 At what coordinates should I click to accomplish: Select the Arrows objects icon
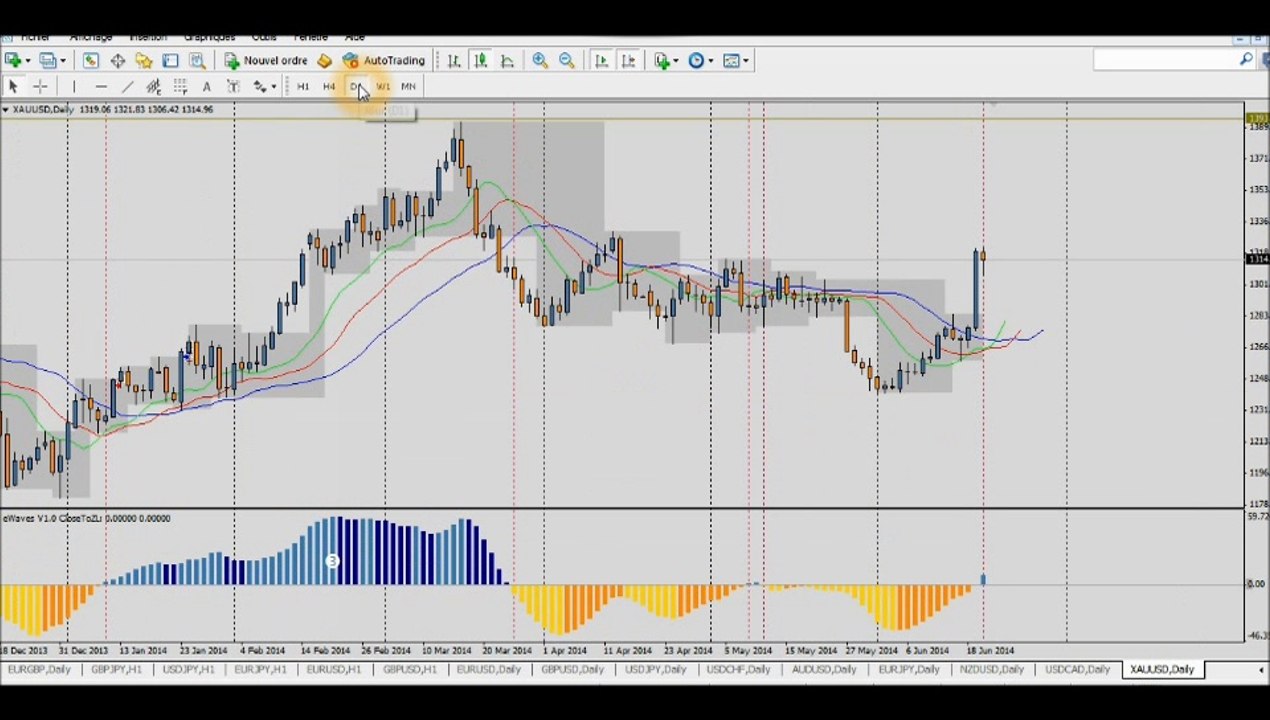pyautogui.click(x=259, y=87)
